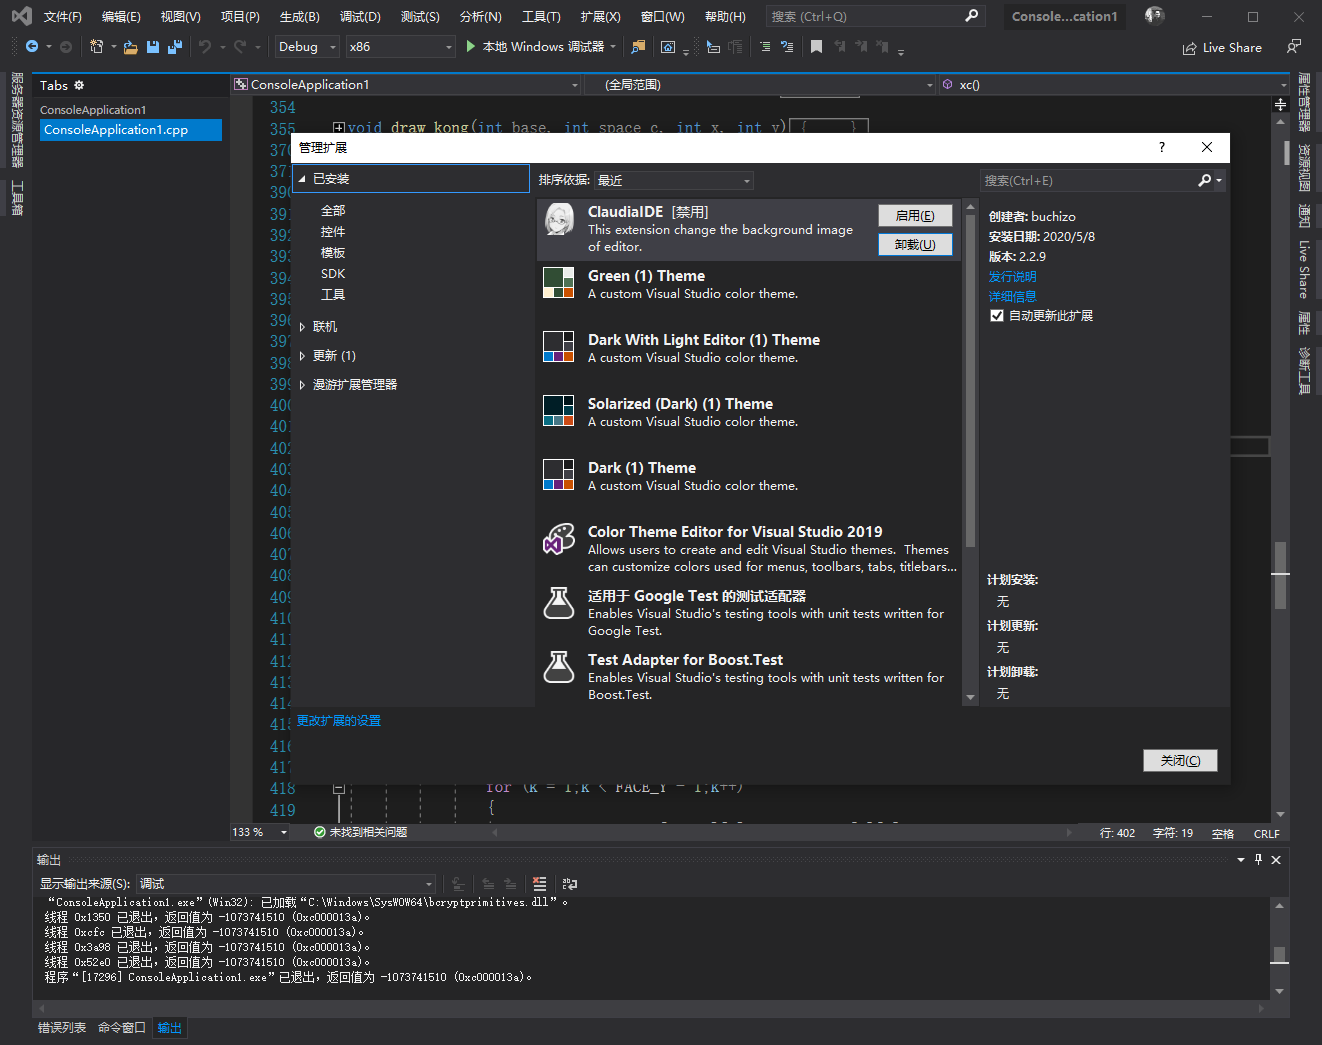Open the 扩展(X) menu

(x=600, y=17)
